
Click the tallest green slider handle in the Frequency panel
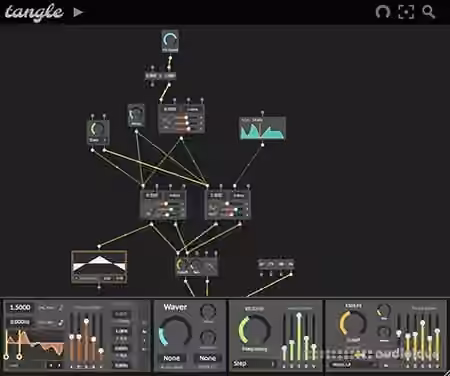click(x=299, y=315)
